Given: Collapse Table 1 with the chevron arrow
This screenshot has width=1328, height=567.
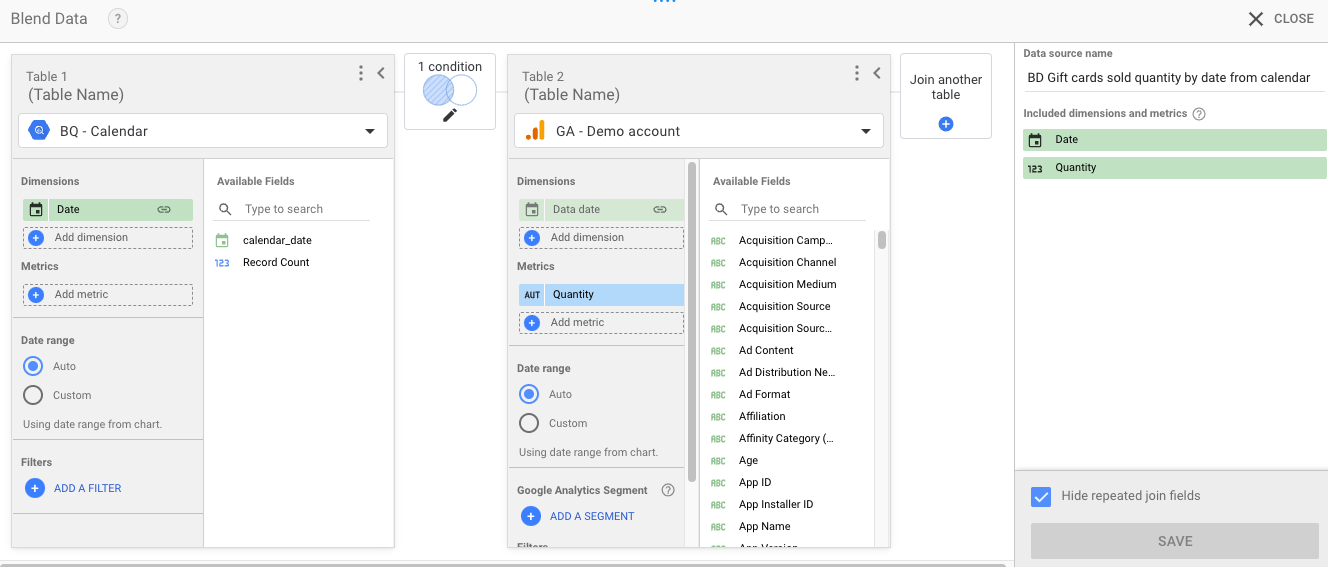Looking at the screenshot, I should (381, 73).
